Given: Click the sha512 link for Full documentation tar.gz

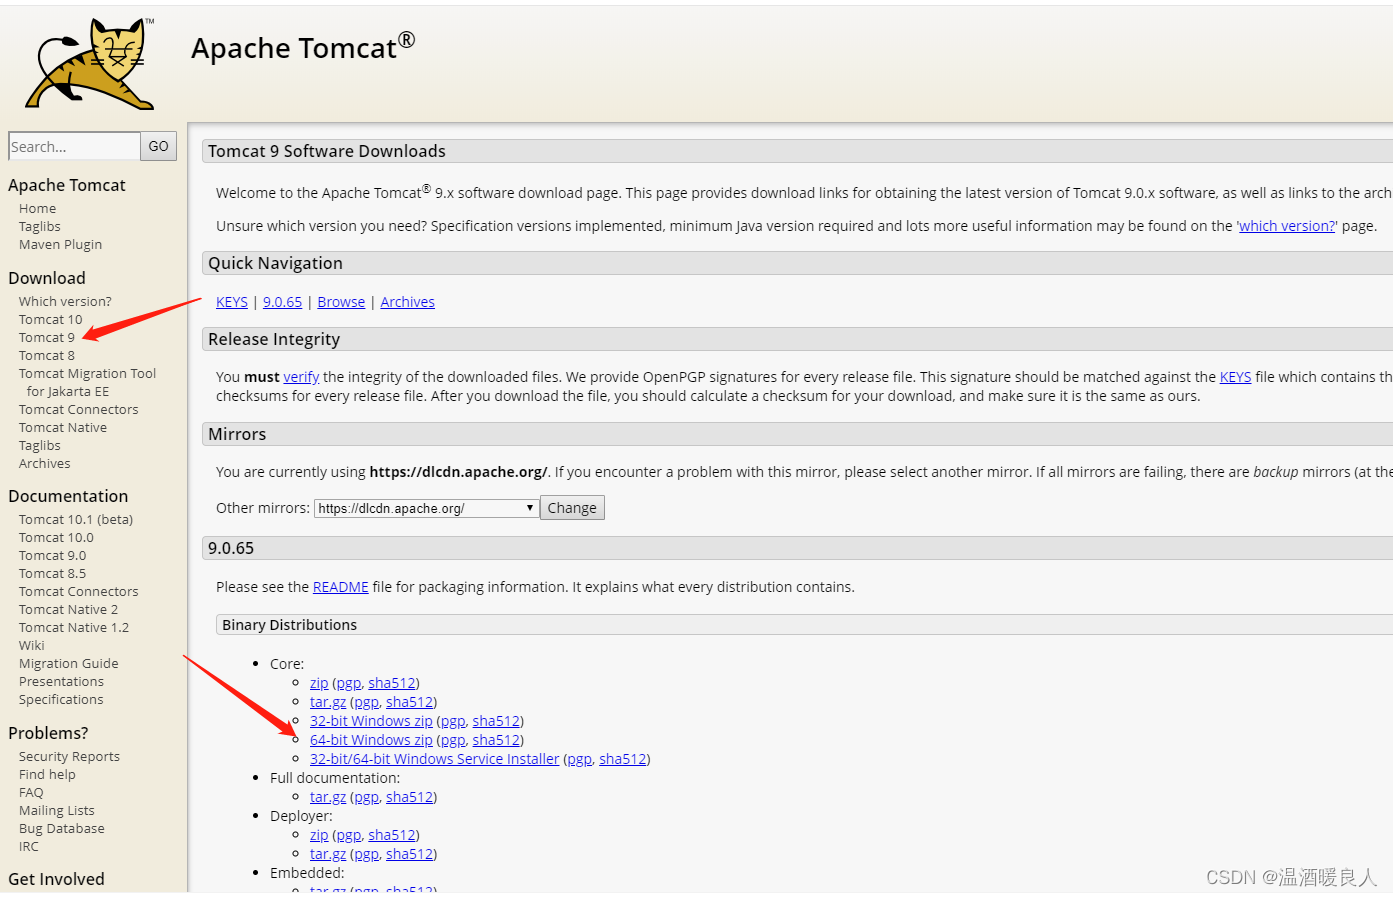Looking at the screenshot, I should pyautogui.click(x=410, y=797).
